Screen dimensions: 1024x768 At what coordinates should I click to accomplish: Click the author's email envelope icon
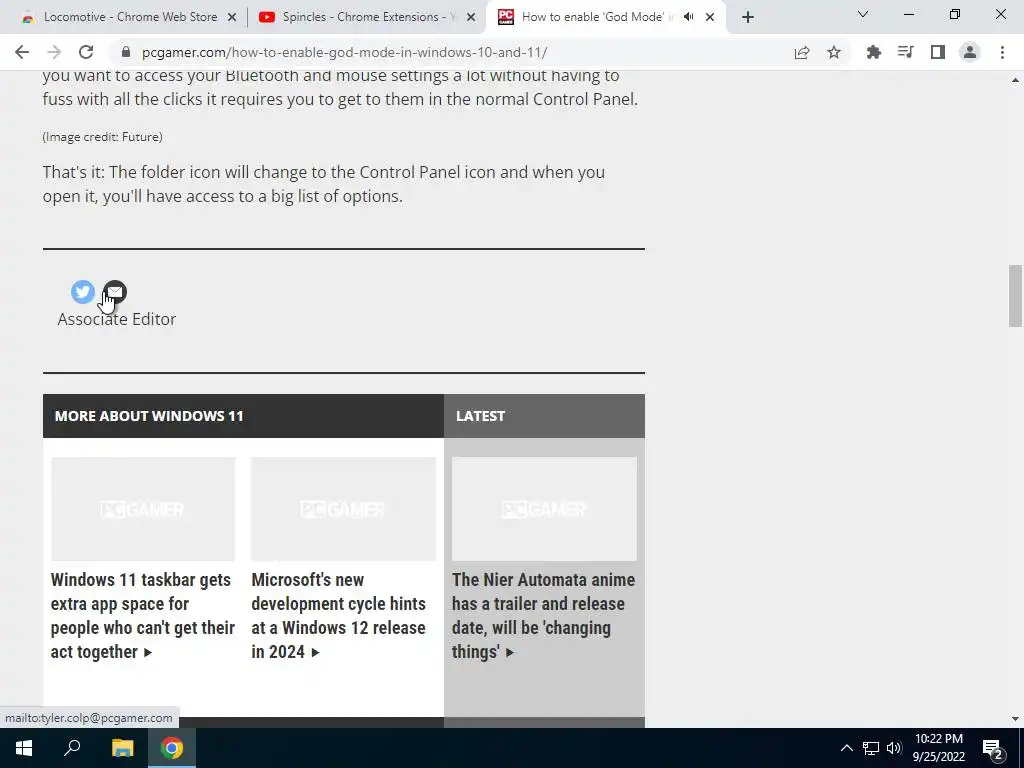point(115,291)
